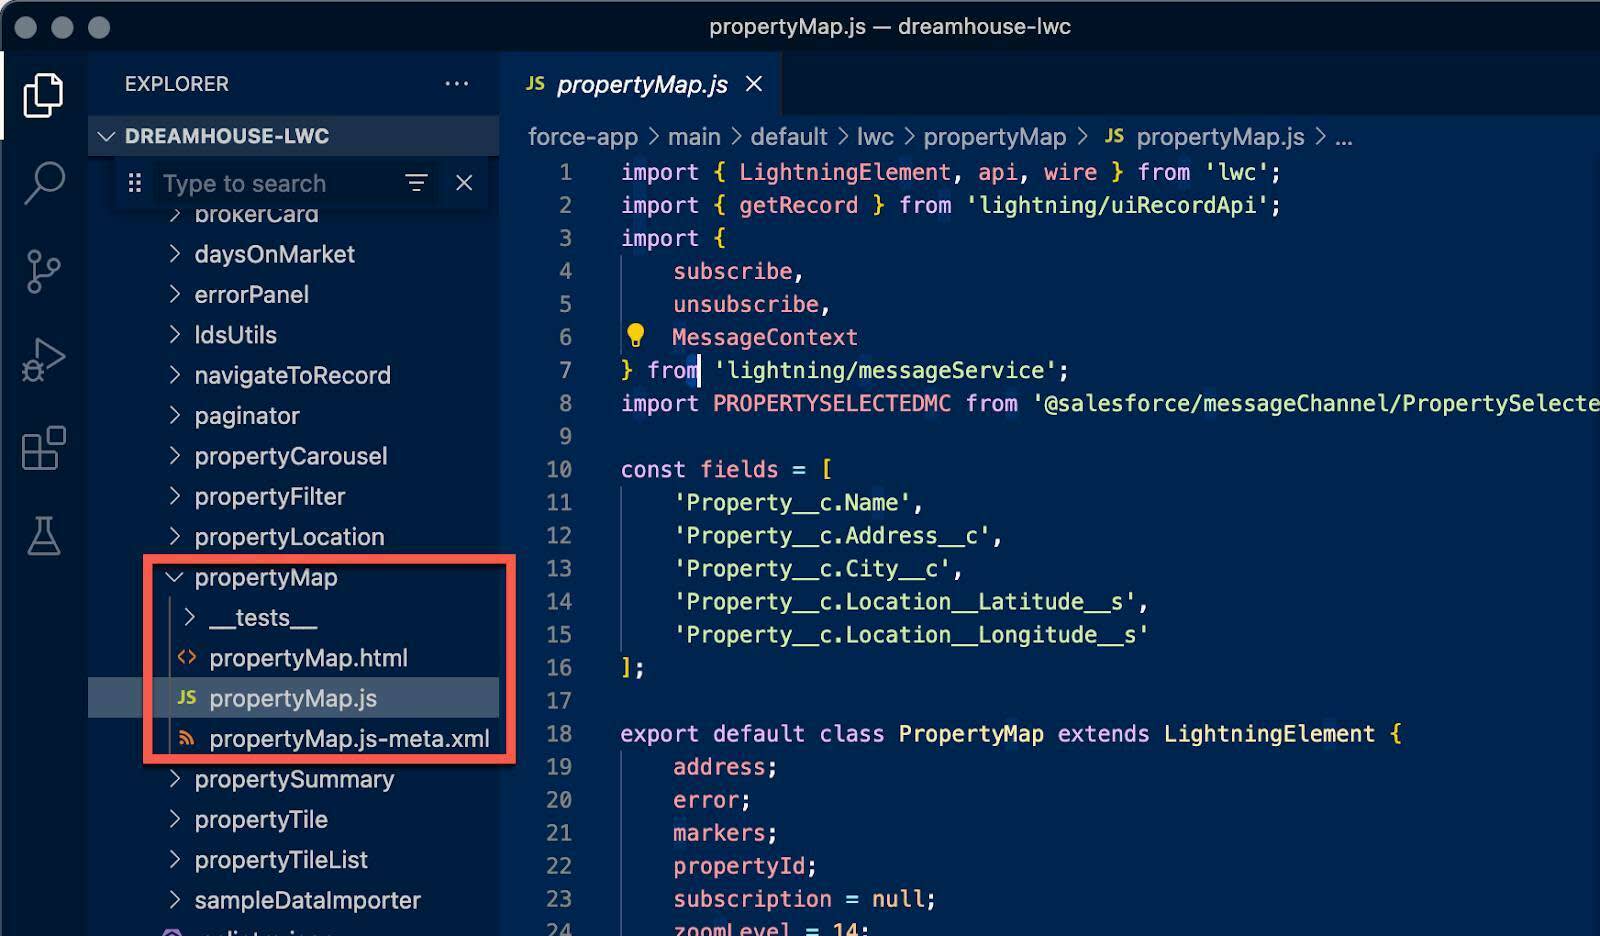Open Explorer more actions ellipsis
1600x936 pixels.
pos(457,84)
